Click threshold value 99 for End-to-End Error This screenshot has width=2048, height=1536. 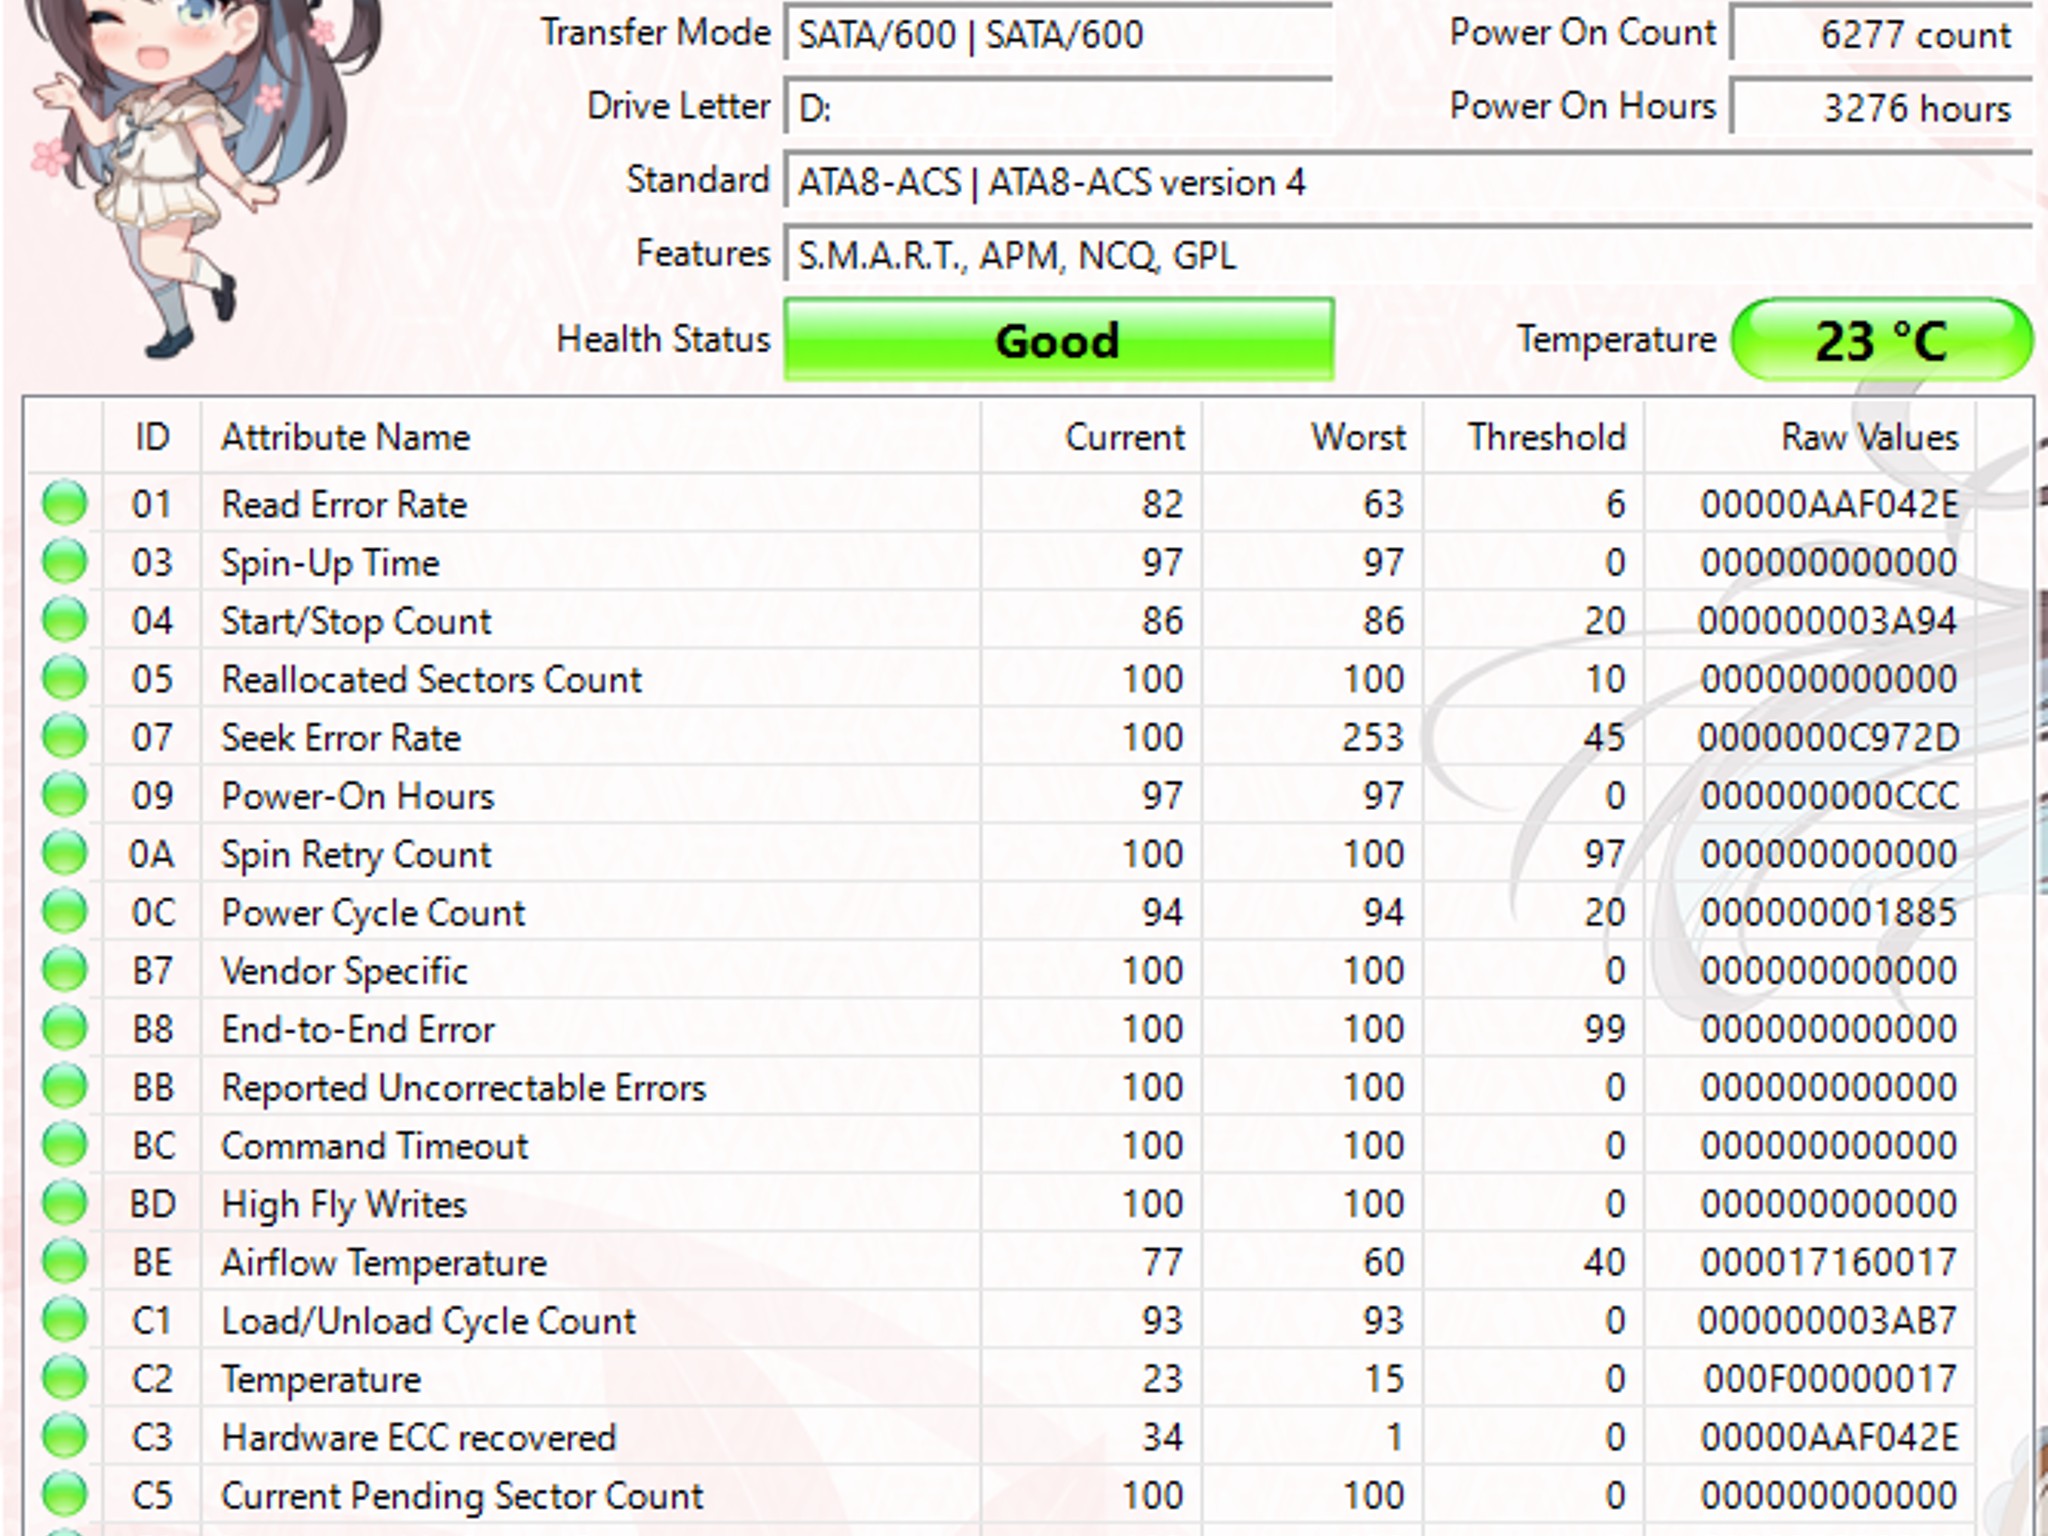[x=1605, y=1029]
